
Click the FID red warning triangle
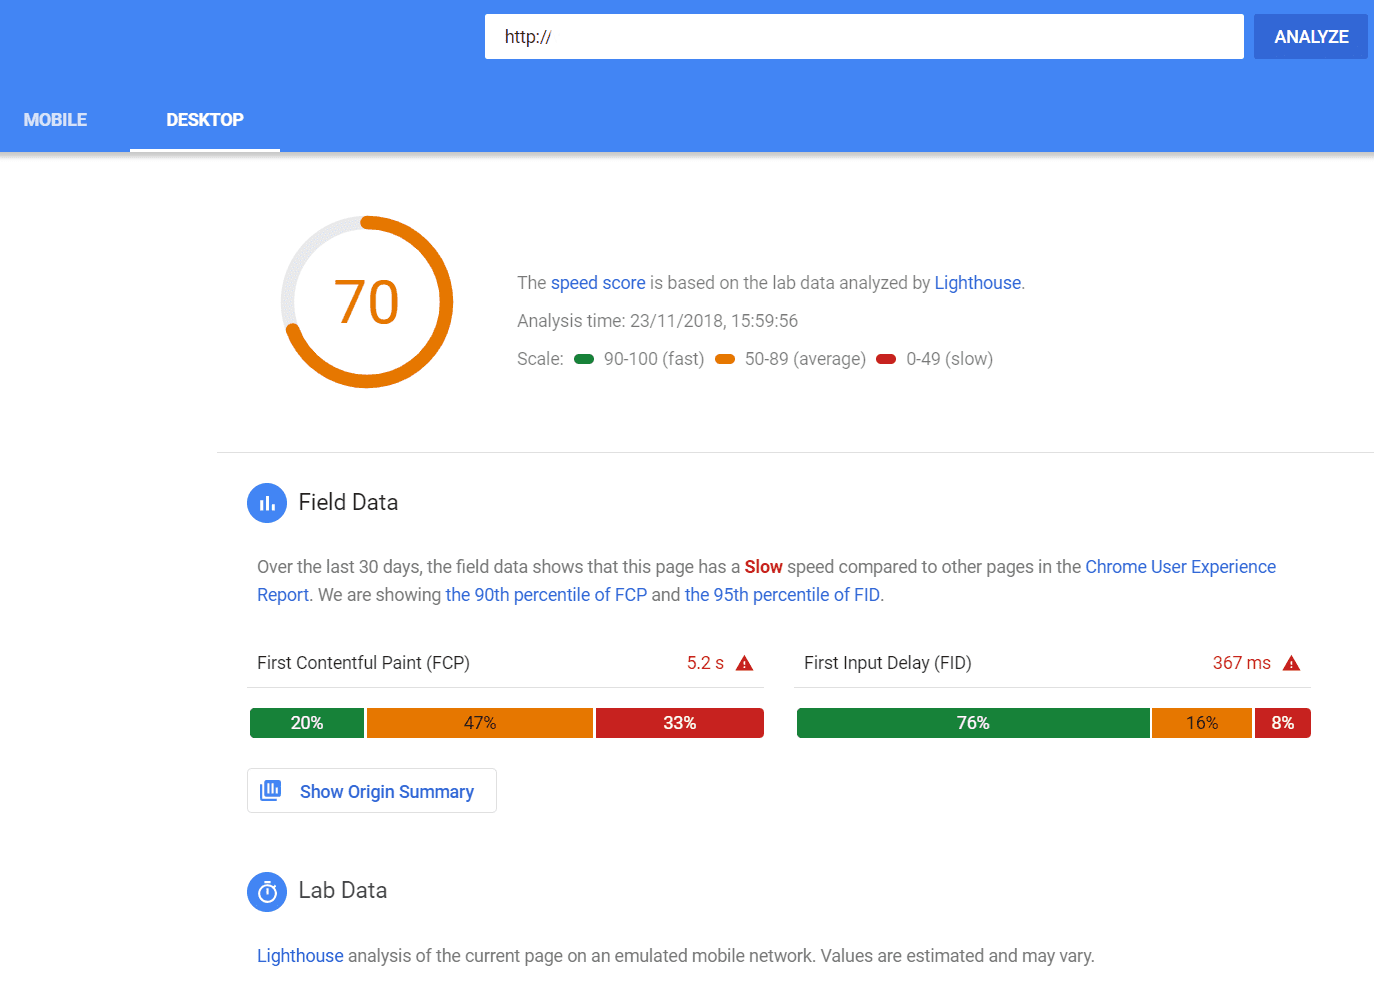[1291, 663]
